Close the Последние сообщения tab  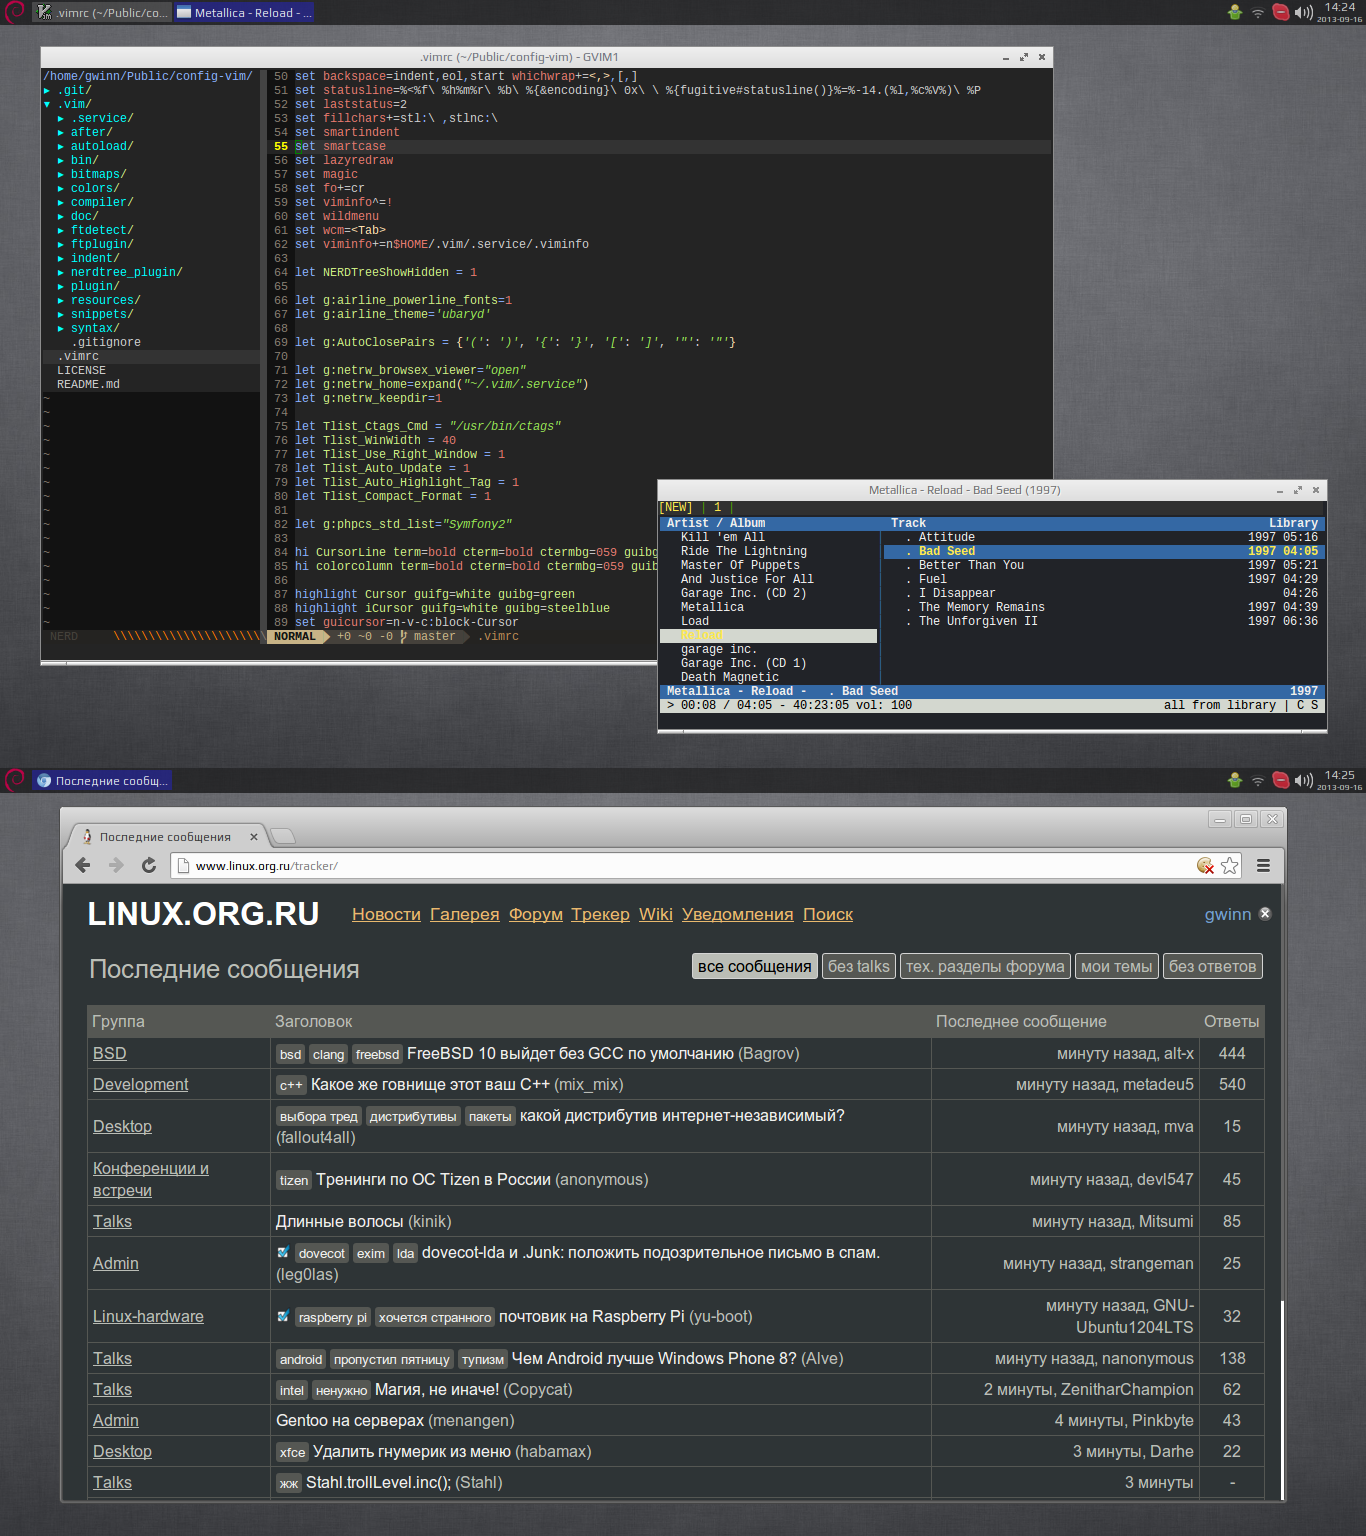(253, 837)
